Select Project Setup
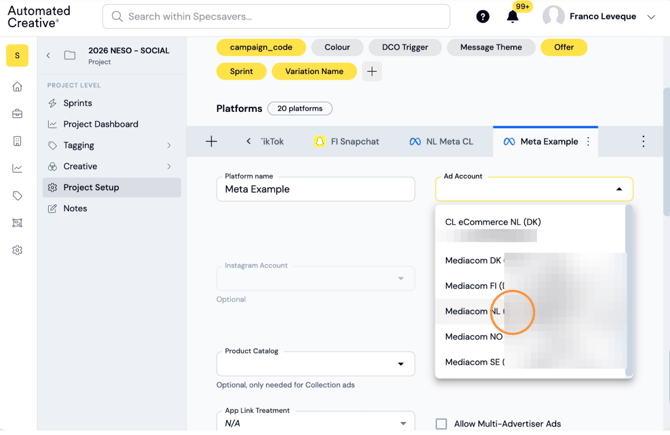This screenshot has height=435, width=670. click(112, 187)
